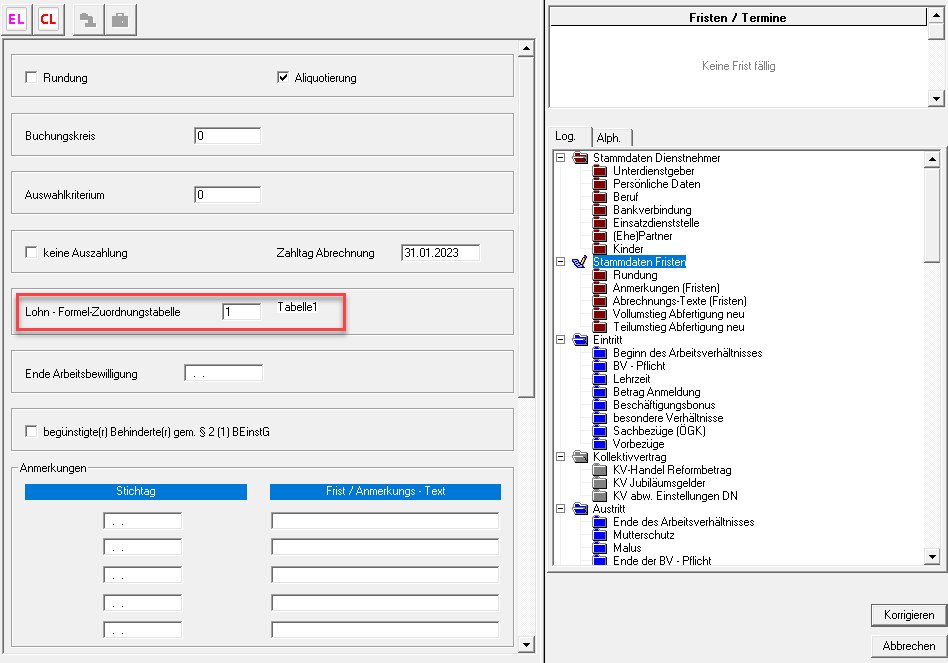This screenshot has height=663, width=948.
Task: Collapse the Eintritt tree node
Action: pos(560,340)
